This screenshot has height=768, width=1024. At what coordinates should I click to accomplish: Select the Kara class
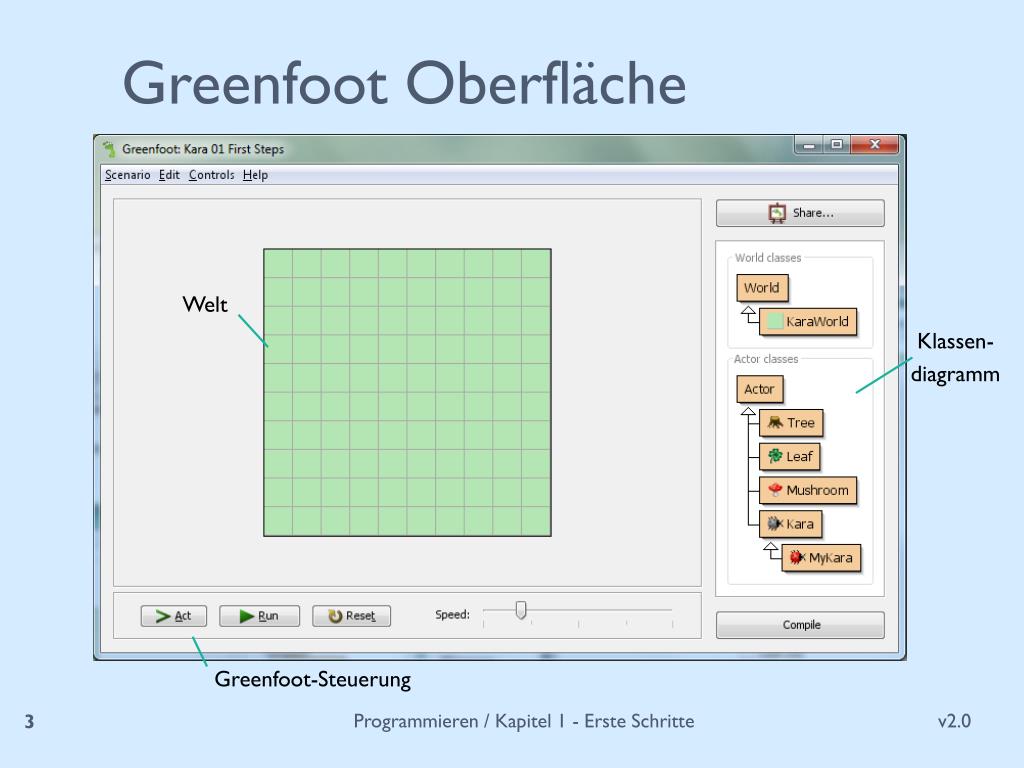click(790, 524)
